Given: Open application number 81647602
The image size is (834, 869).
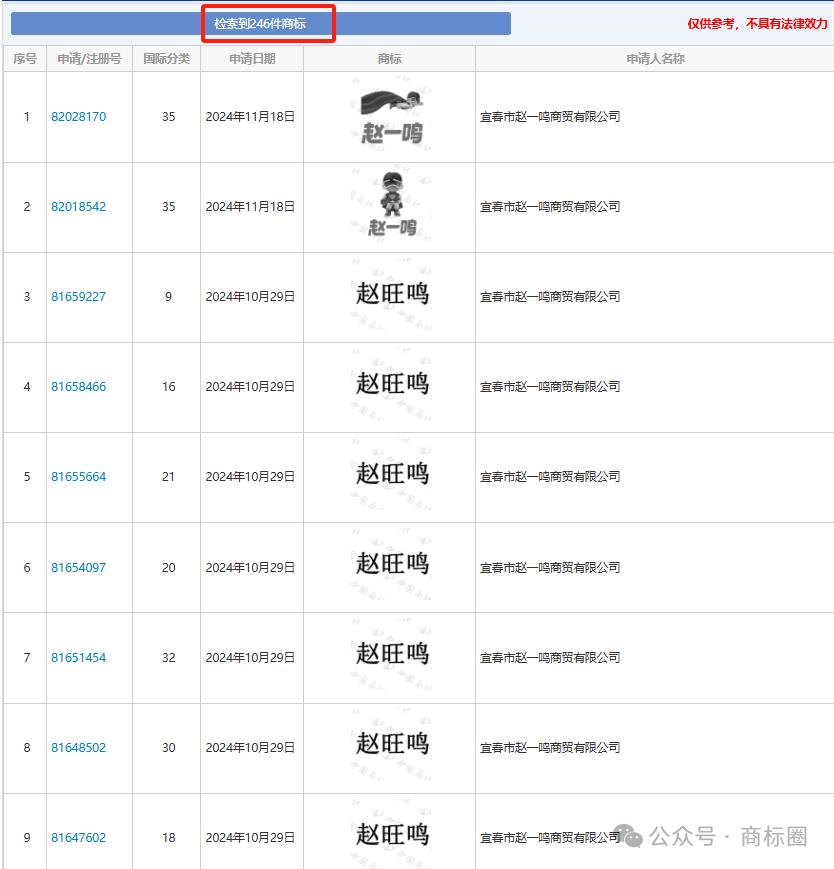Looking at the screenshot, I should click(78, 838).
